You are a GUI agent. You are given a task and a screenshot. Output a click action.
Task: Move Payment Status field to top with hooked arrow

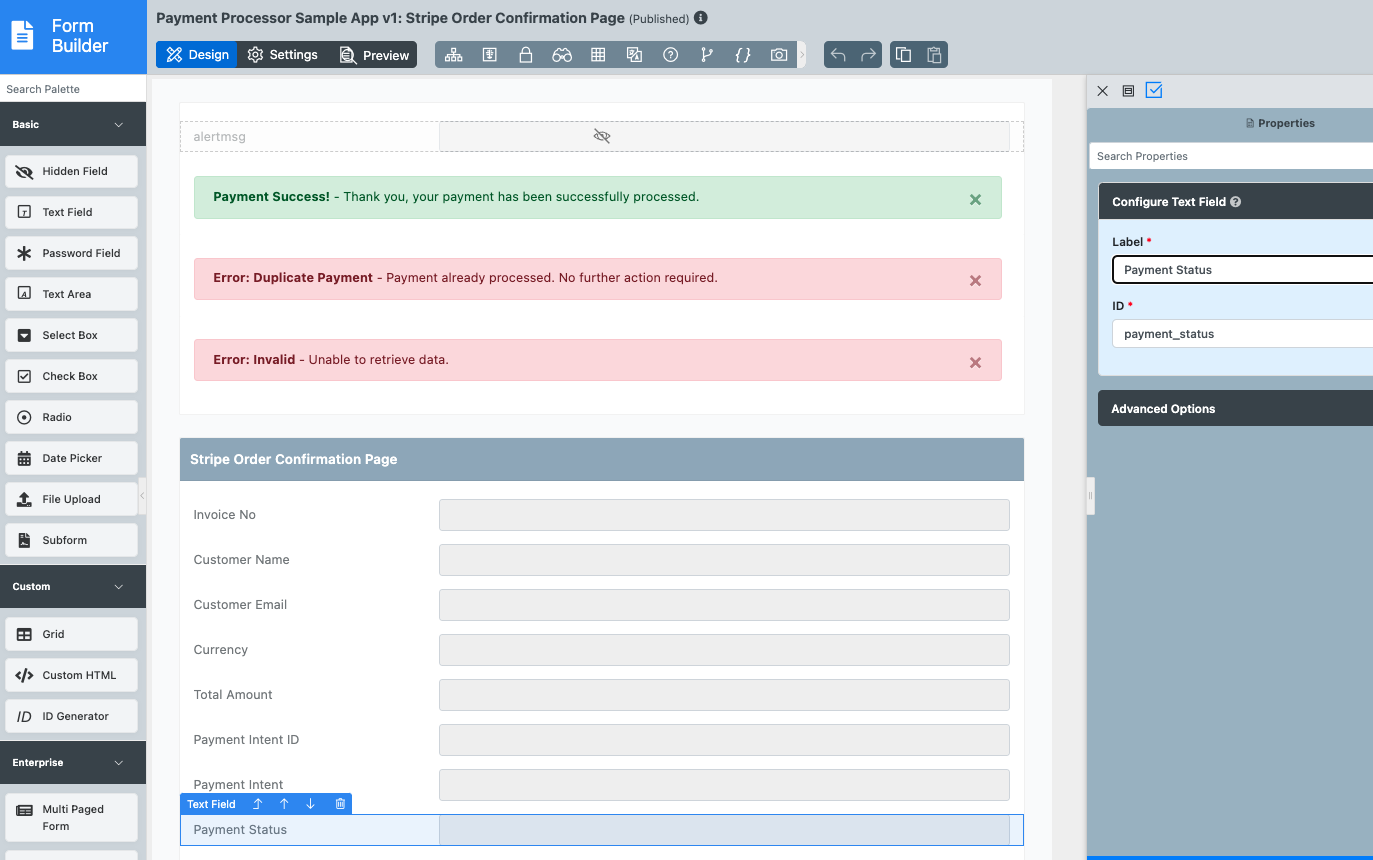pos(257,804)
